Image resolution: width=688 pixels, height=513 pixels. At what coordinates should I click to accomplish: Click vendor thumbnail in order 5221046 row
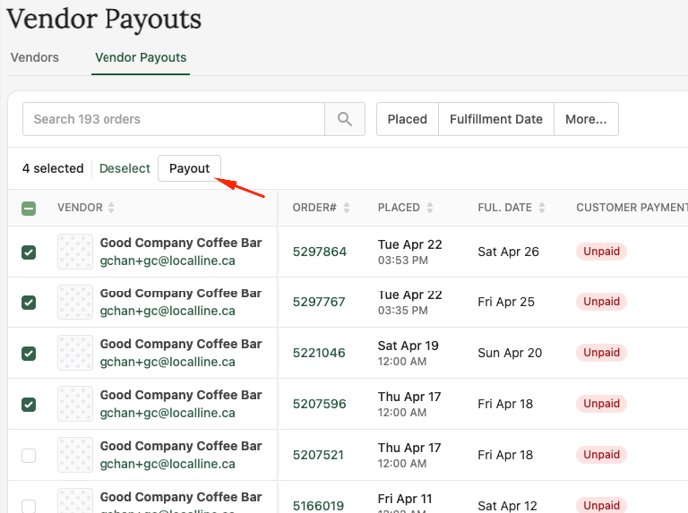[x=75, y=353]
